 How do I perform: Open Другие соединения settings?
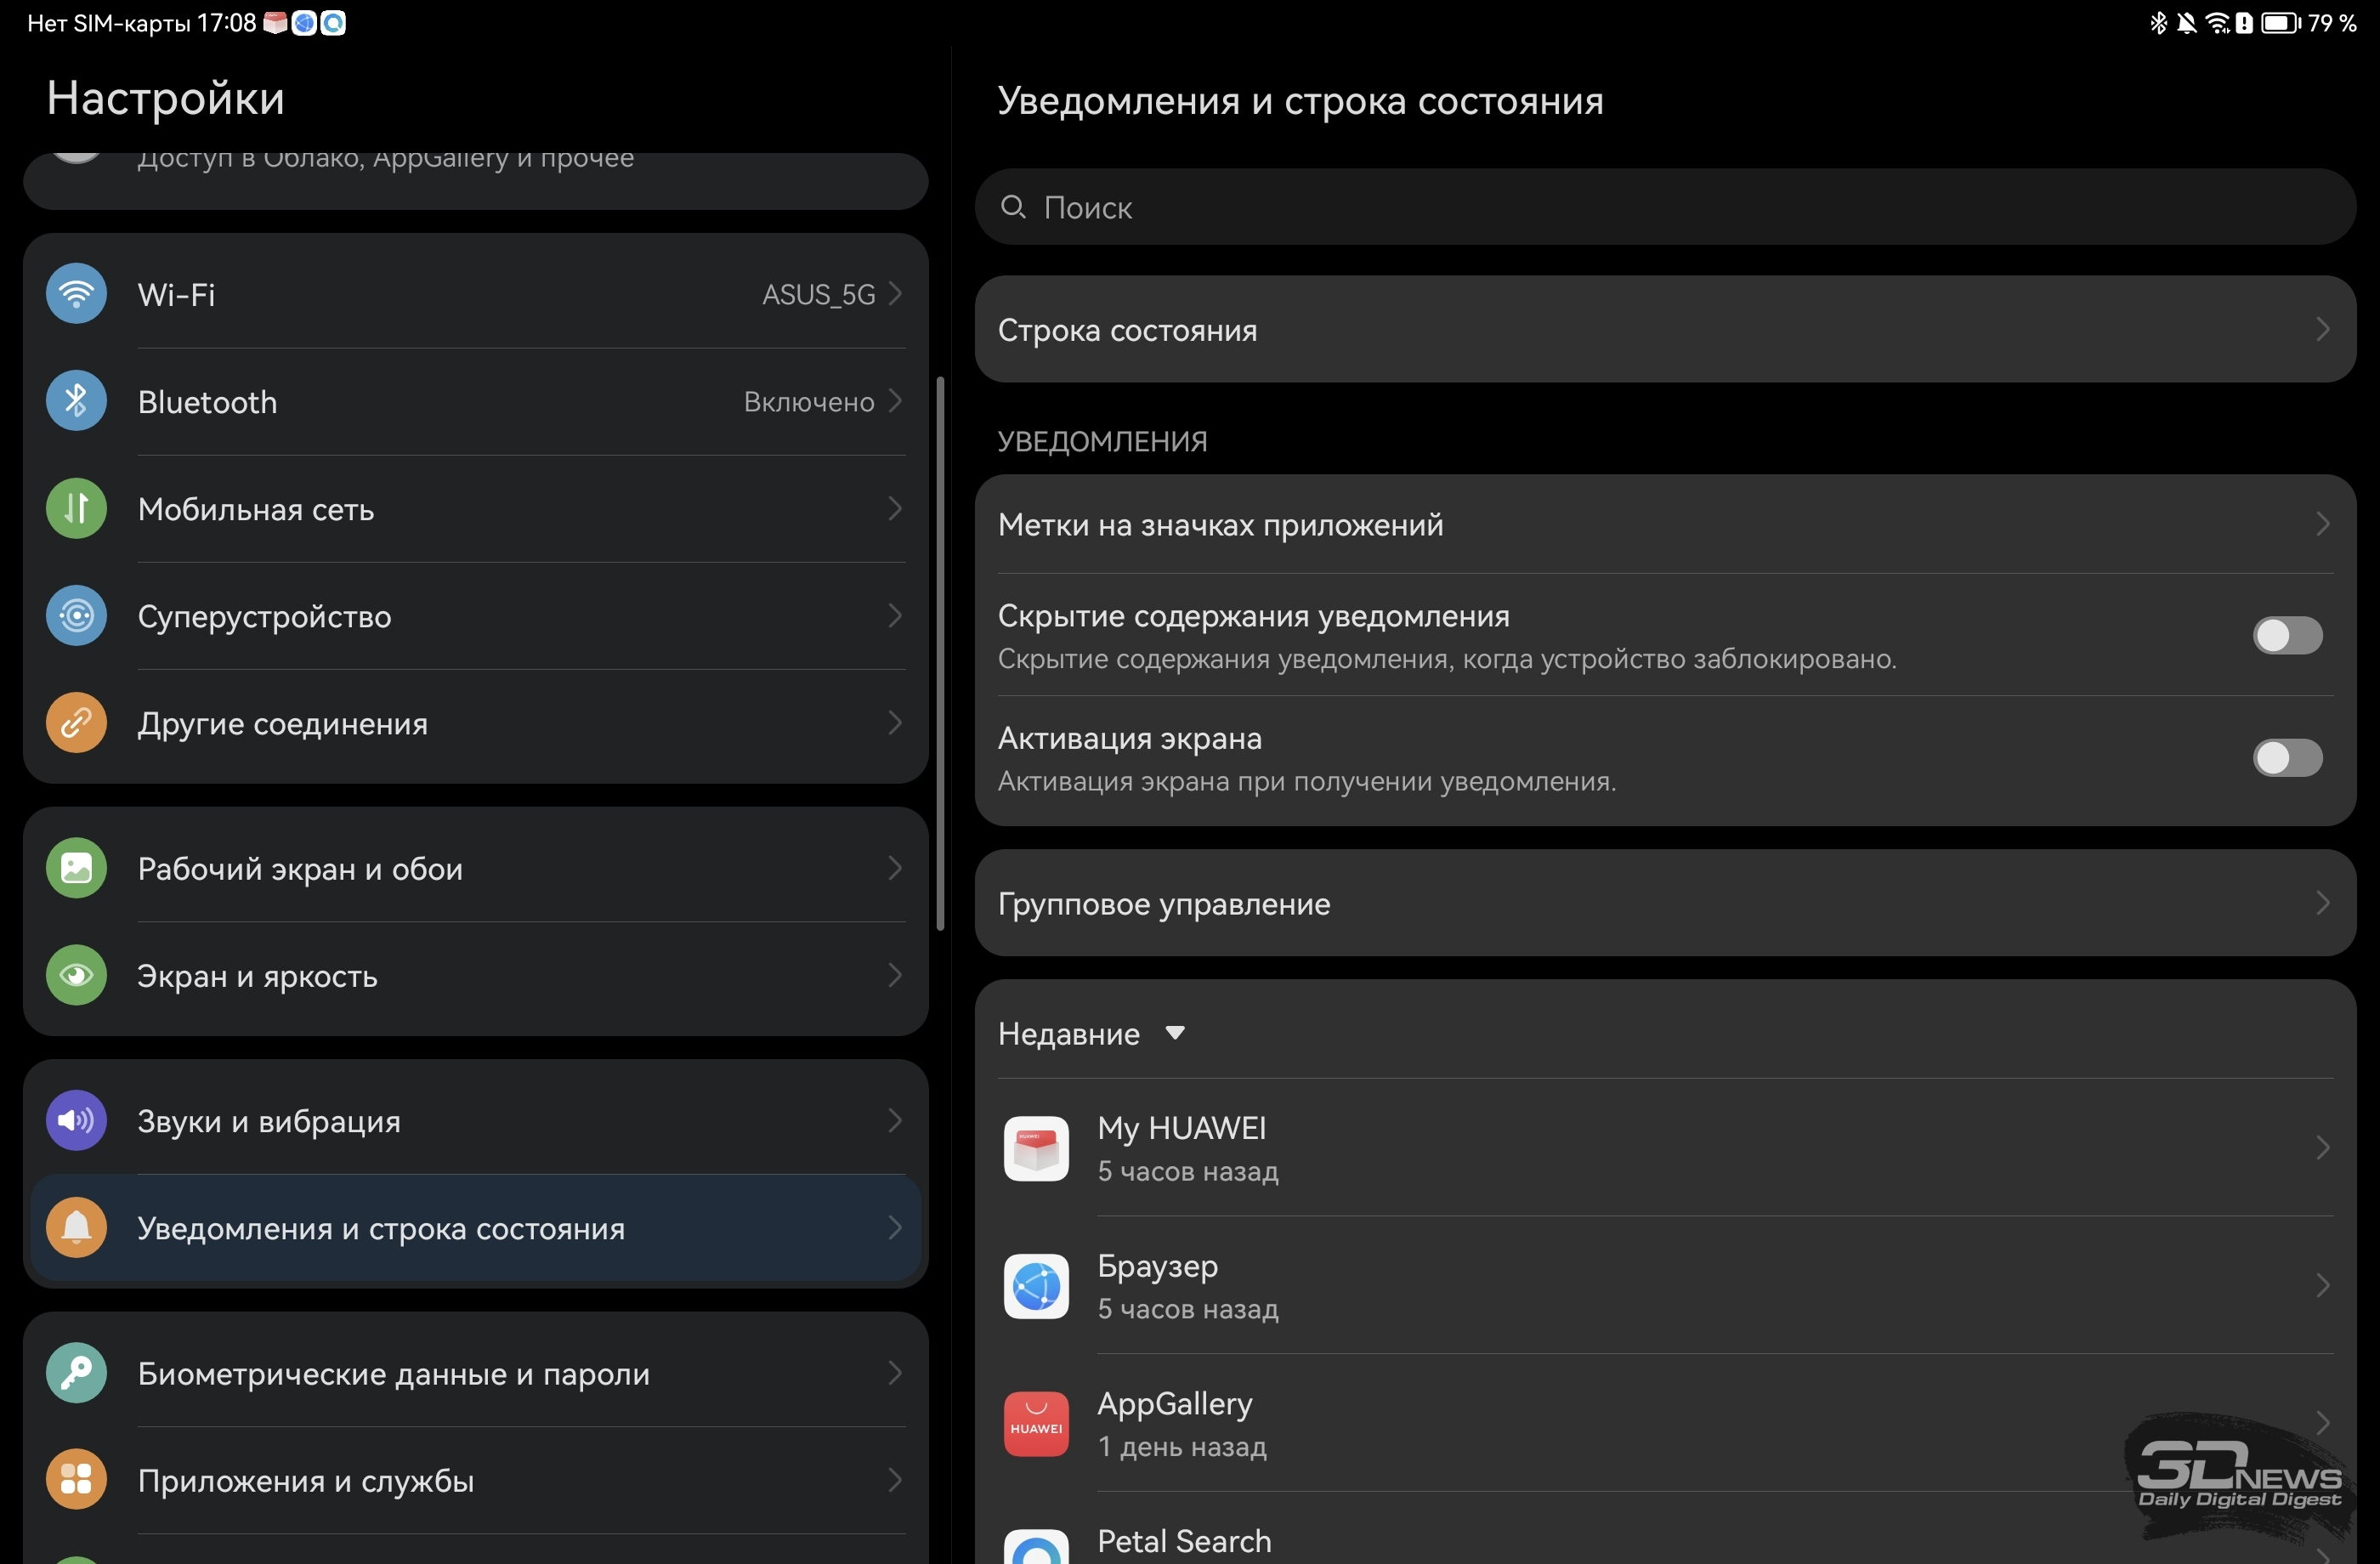[476, 722]
